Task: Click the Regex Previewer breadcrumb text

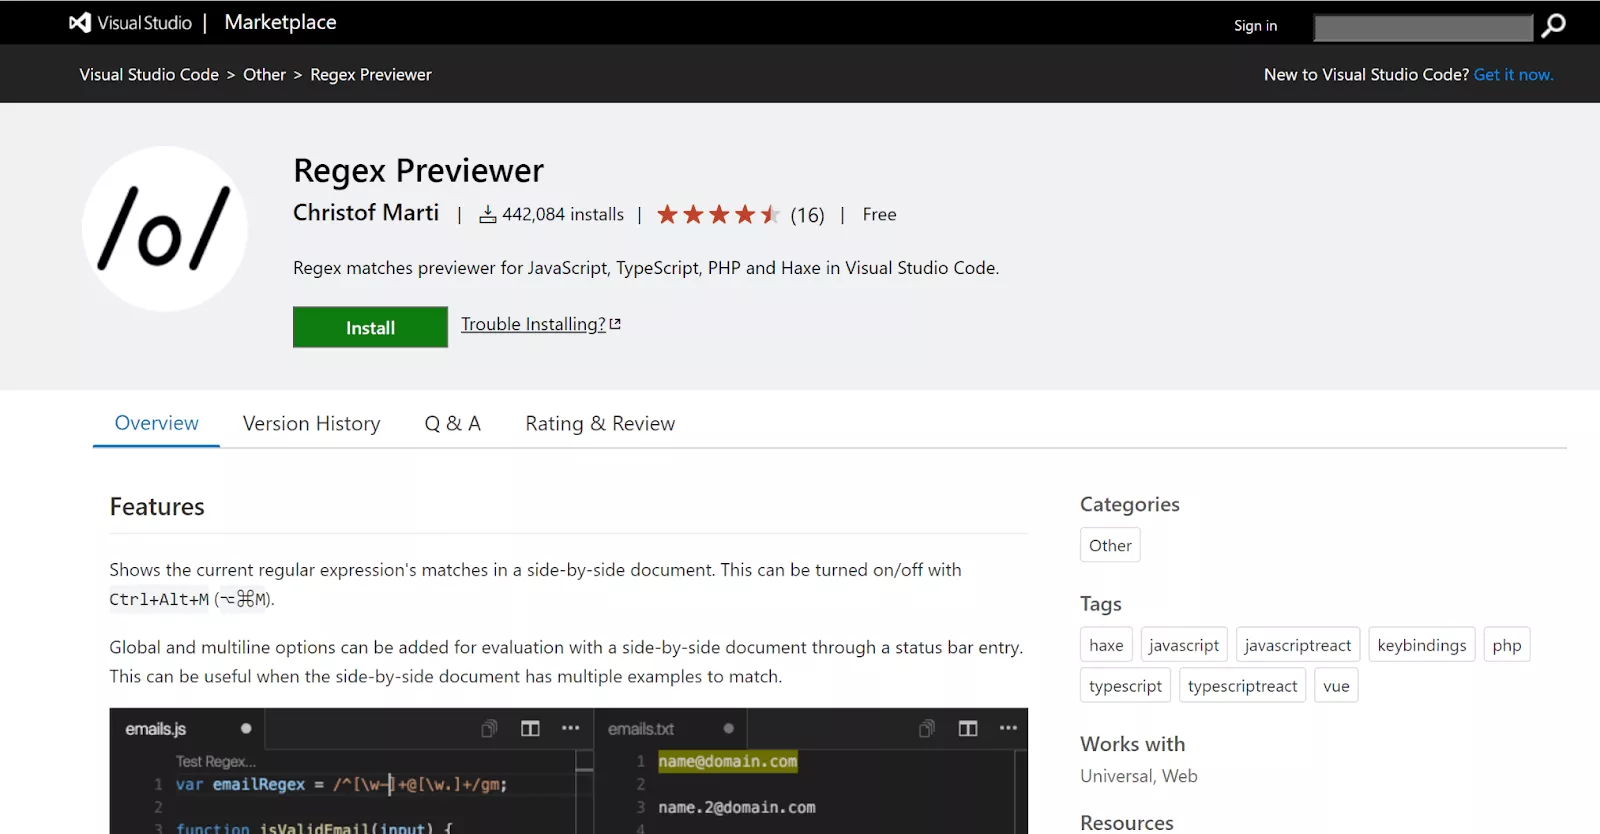Action: click(x=371, y=75)
